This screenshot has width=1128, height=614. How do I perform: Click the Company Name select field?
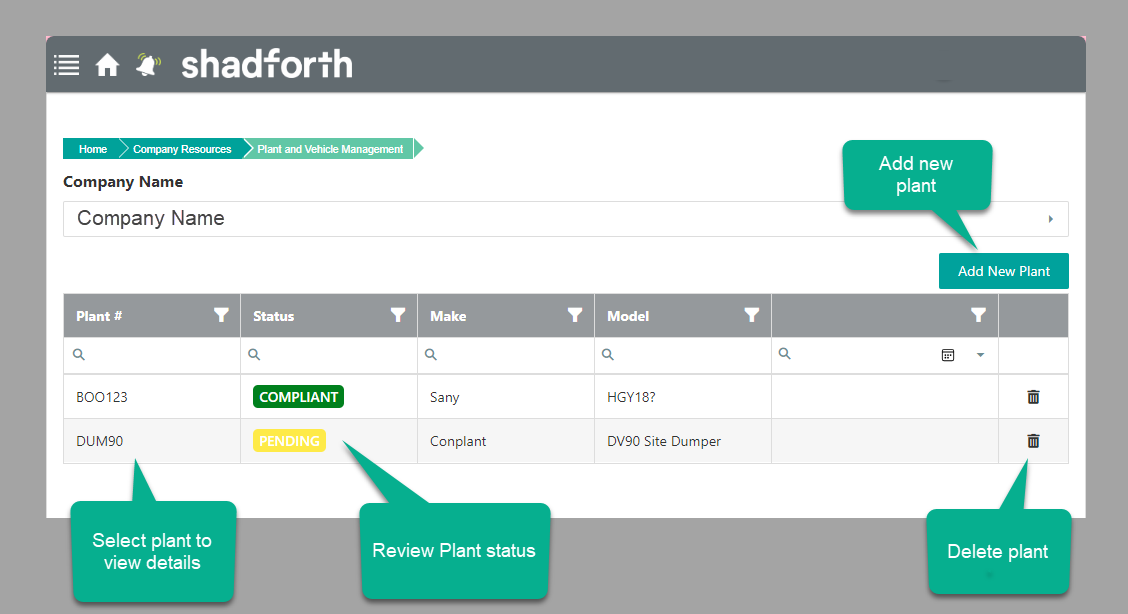pyautogui.click(x=565, y=219)
